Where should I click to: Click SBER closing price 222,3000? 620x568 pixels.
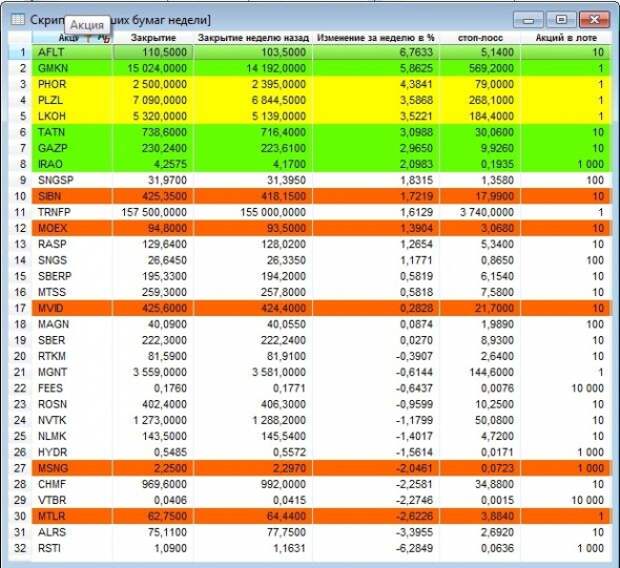click(x=153, y=340)
